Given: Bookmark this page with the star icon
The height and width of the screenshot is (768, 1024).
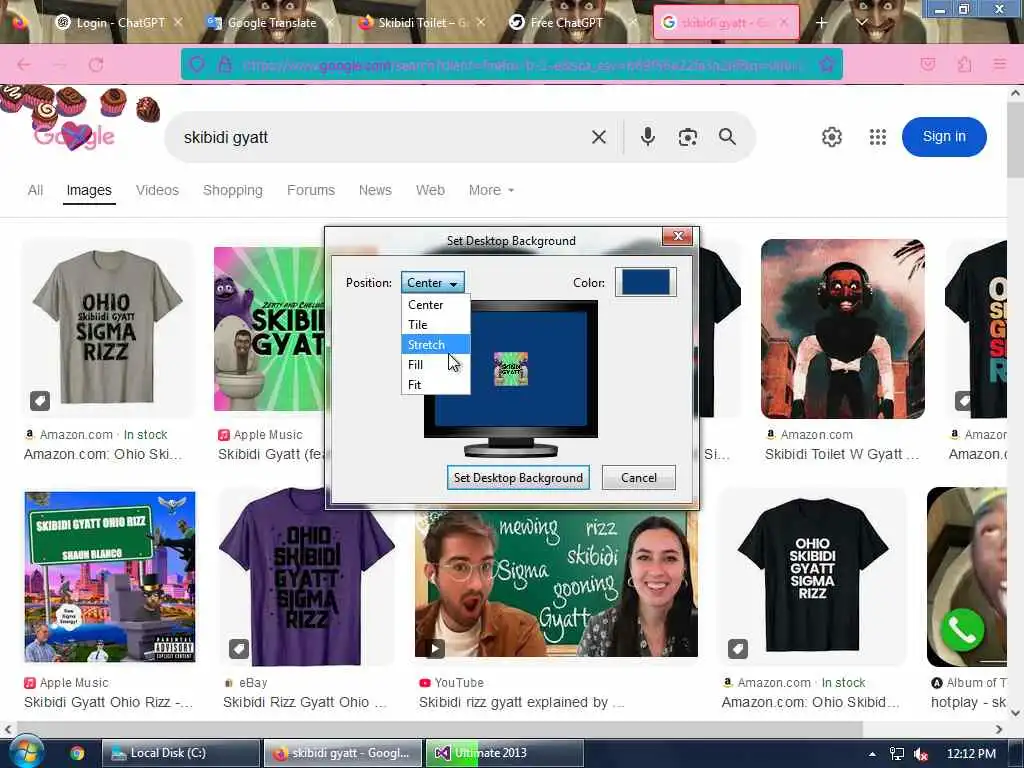Looking at the screenshot, I should coord(826,65).
